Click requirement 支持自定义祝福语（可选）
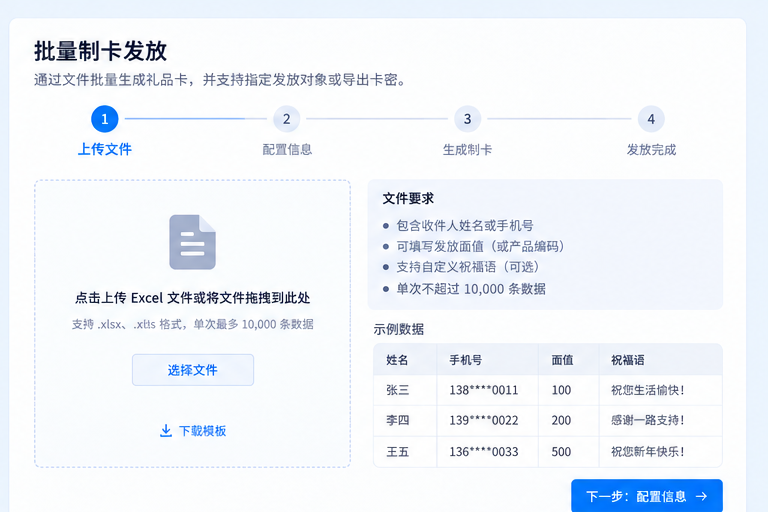Viewport: 768px width, 512px height. click(x=468, y=267)
